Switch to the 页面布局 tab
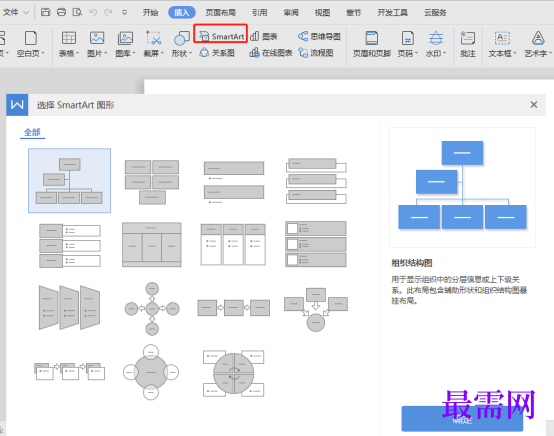554x436 pixels. (220, 13)
